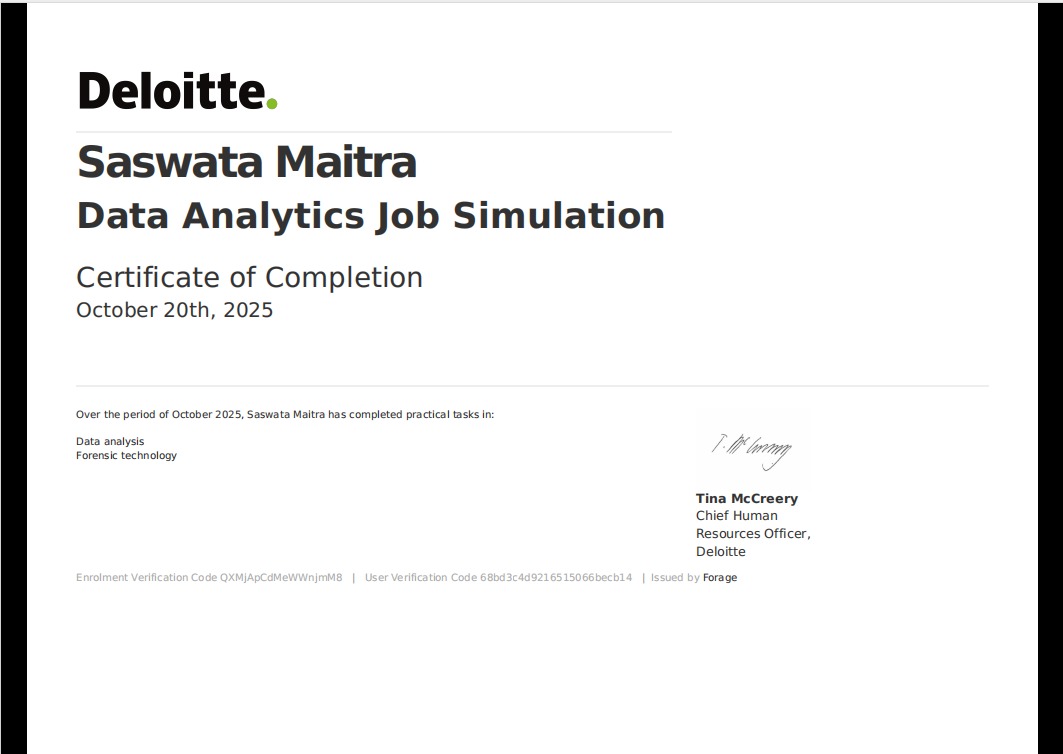Click the Forensic technology task listing
Viewport: 1063px width, 754px height.
click(x=126, y=455)
